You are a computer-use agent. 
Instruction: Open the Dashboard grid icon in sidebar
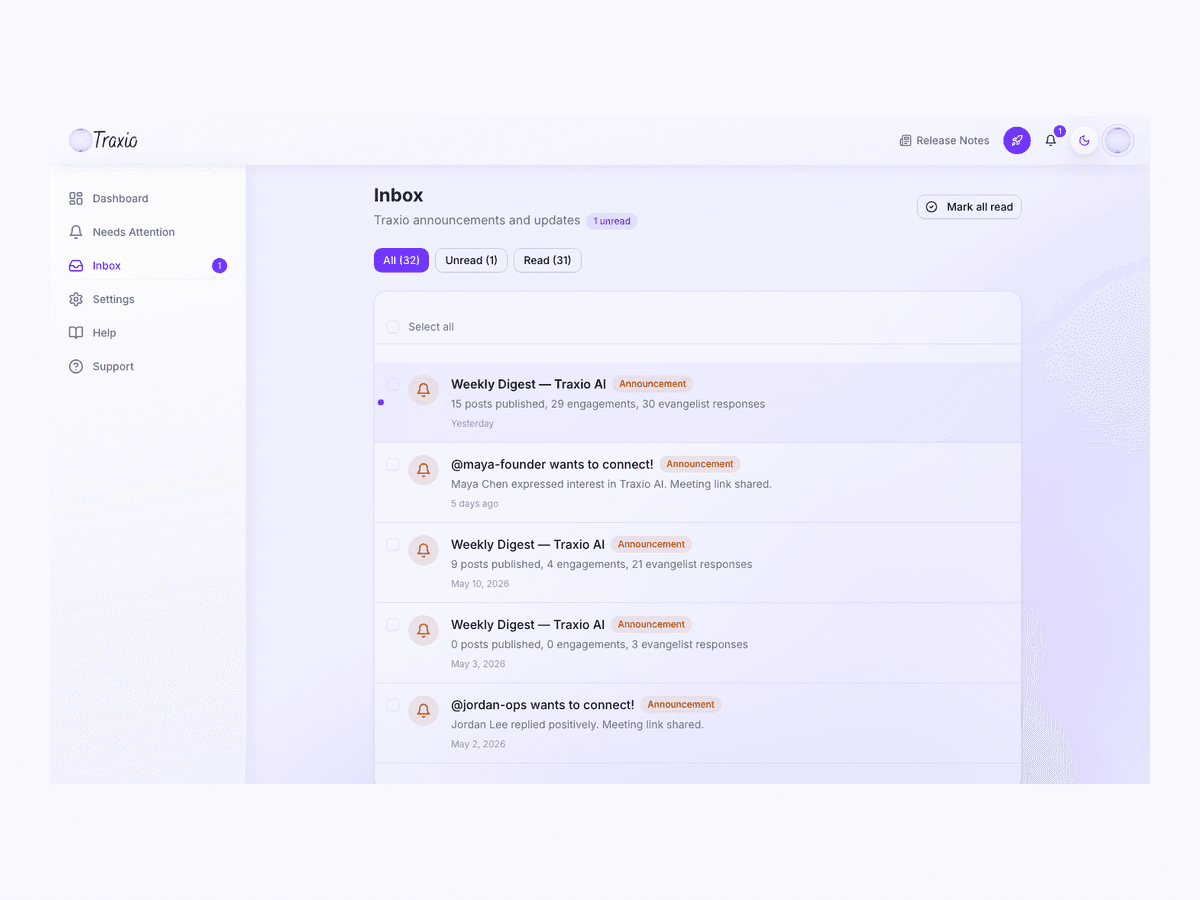point(76,198)
